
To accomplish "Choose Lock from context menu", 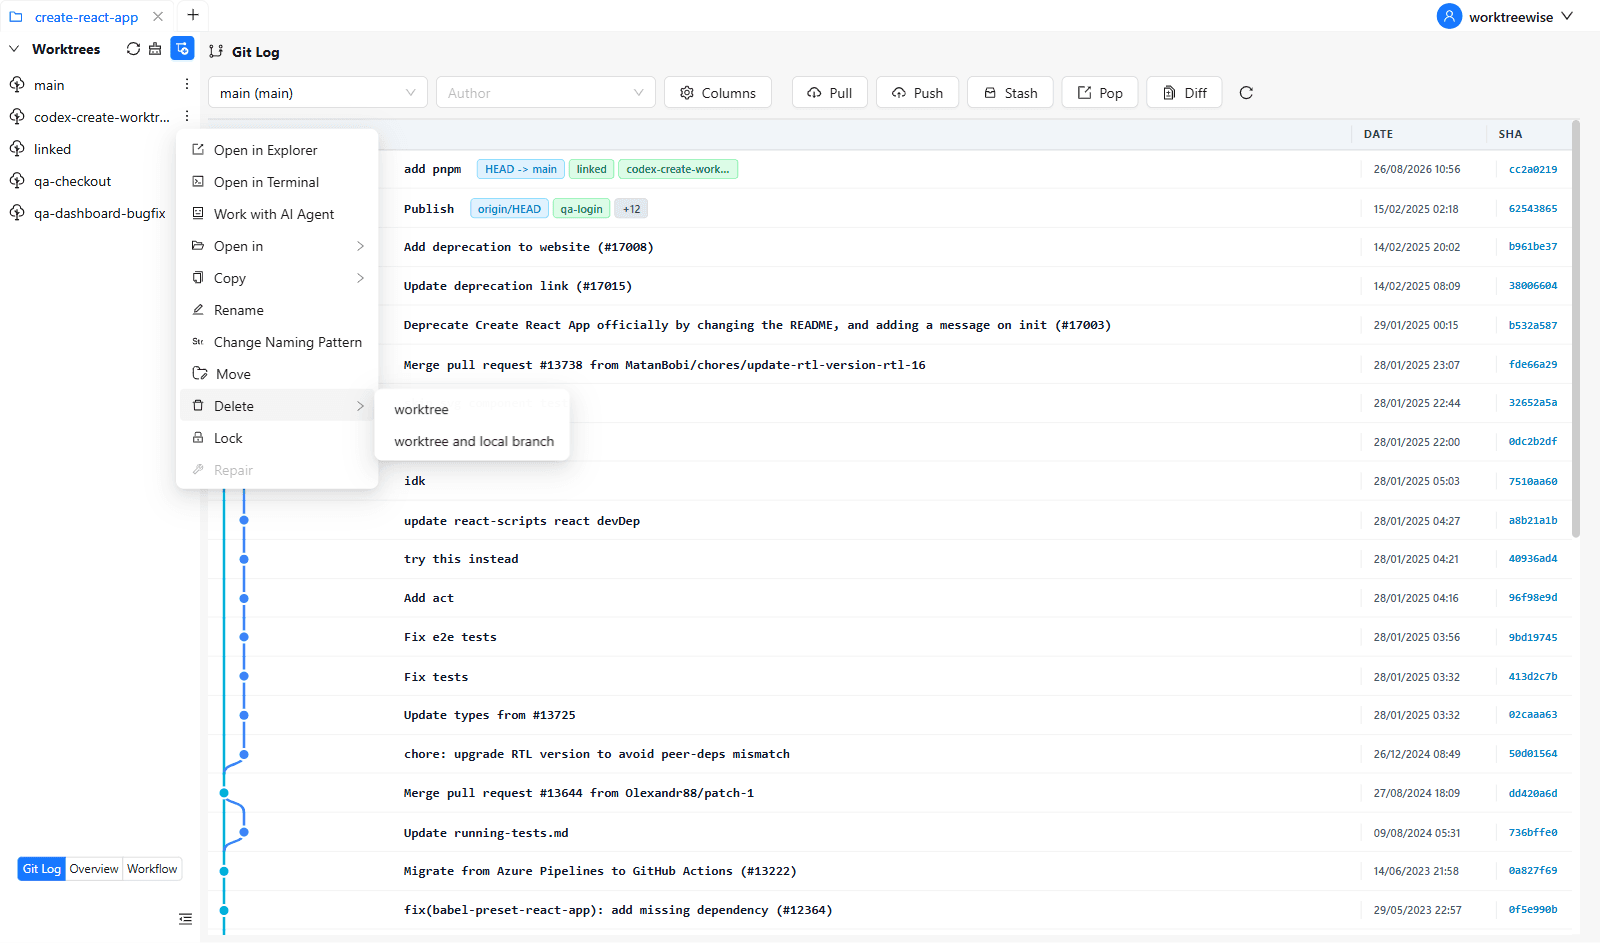I will (x=277, y=438).
